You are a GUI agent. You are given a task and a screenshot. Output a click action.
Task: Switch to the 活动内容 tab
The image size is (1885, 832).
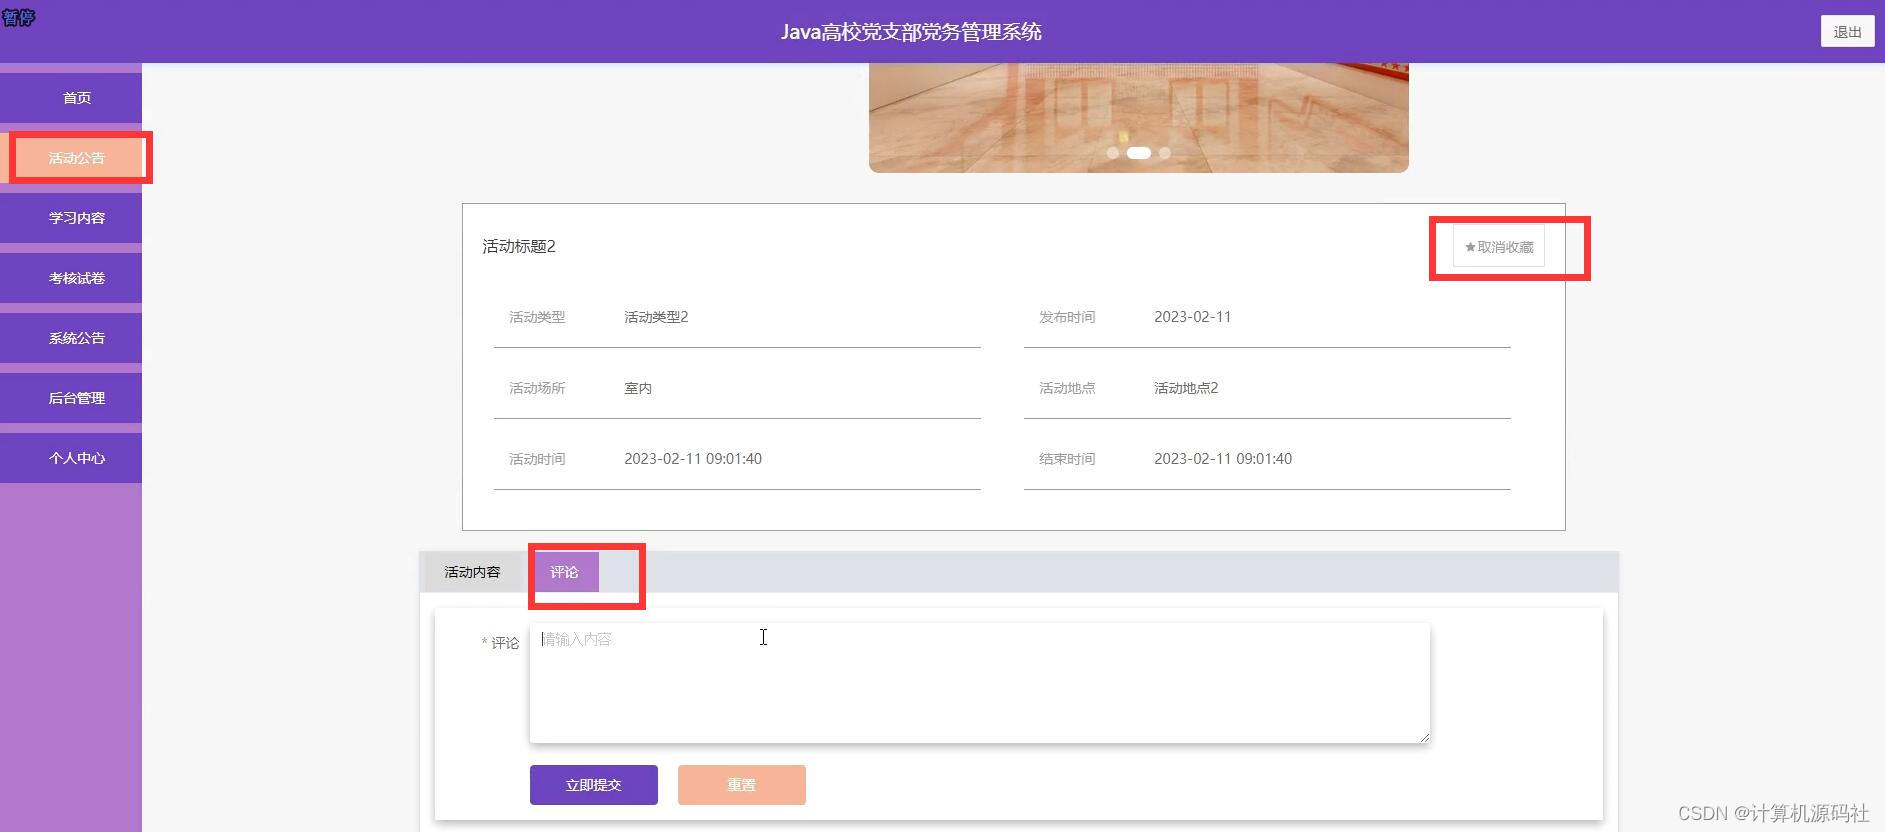[472, 572]
